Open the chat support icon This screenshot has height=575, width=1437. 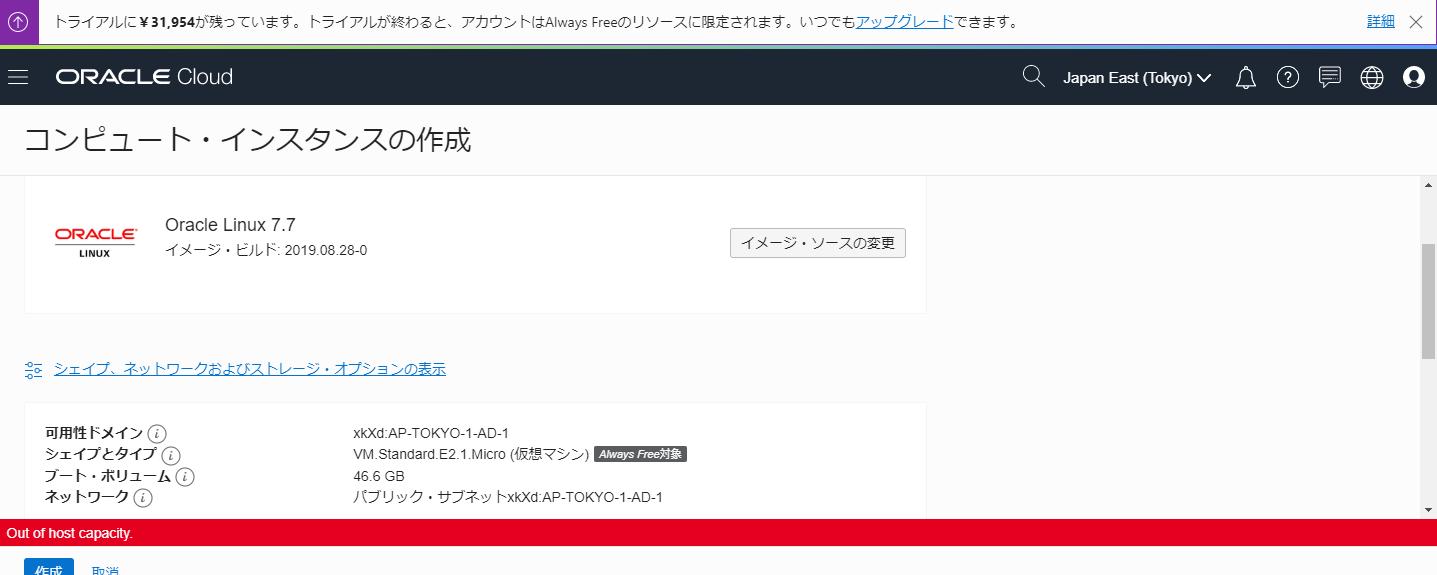coord(1330,77)
